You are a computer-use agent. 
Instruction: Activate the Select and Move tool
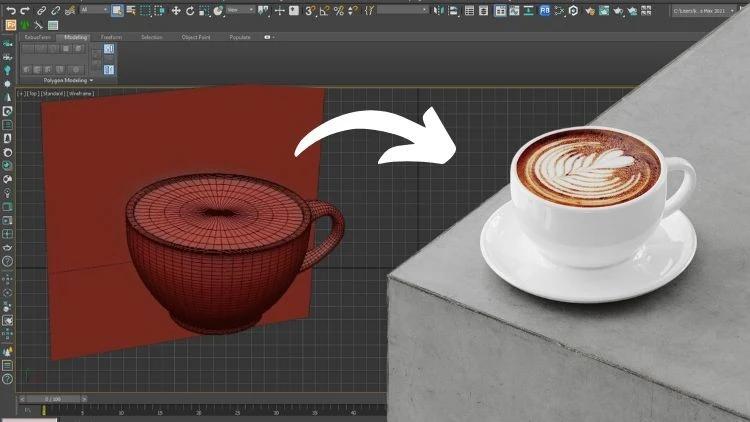[x=176, y=10]
